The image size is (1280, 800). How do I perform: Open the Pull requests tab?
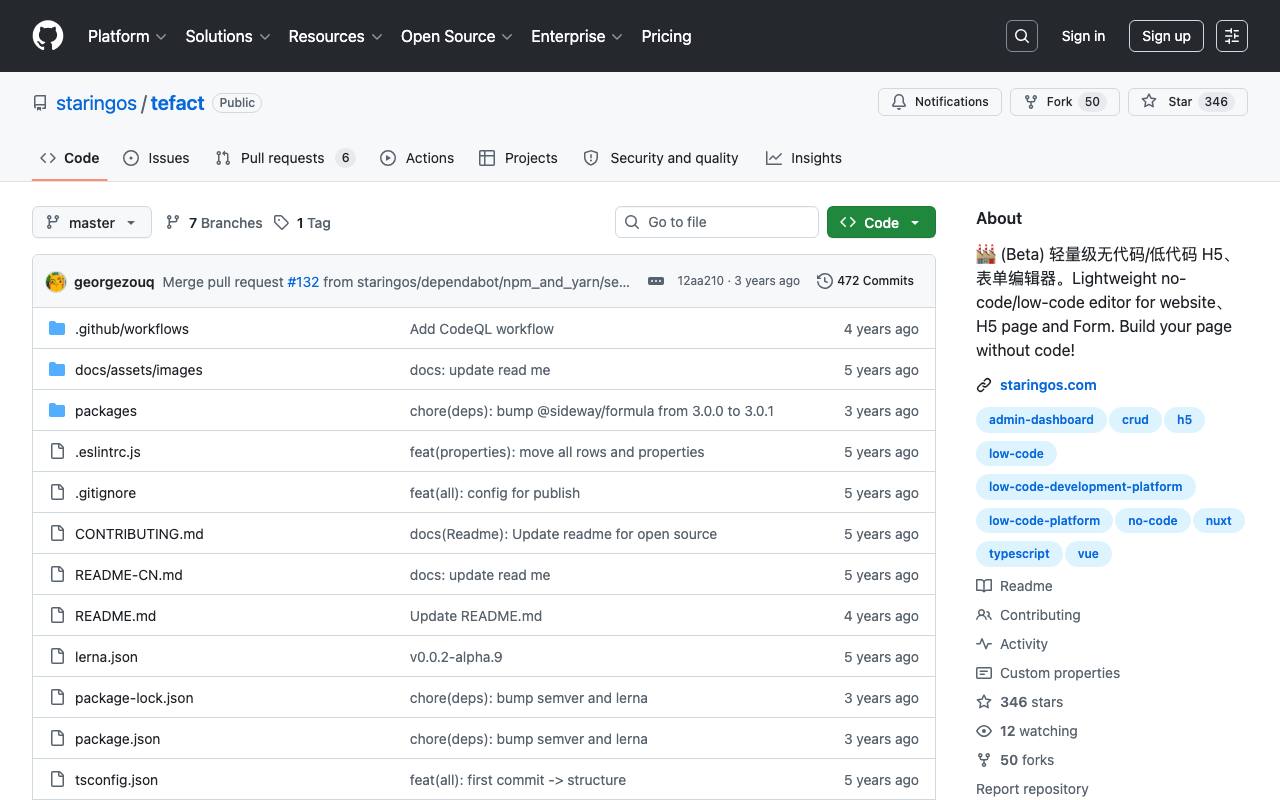coord(285,158)
